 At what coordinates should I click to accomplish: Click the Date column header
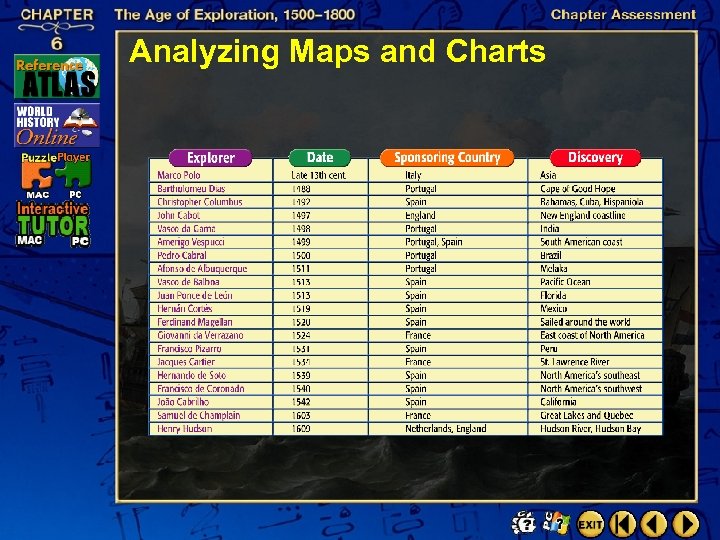click(x=320, y=158)
